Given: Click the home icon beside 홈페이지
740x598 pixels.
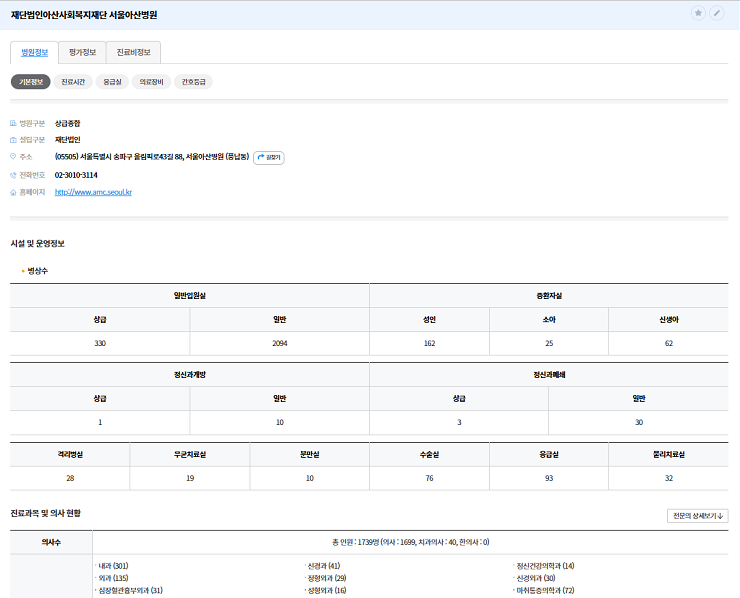Looking at the screenshot, I should coord(13,192).
